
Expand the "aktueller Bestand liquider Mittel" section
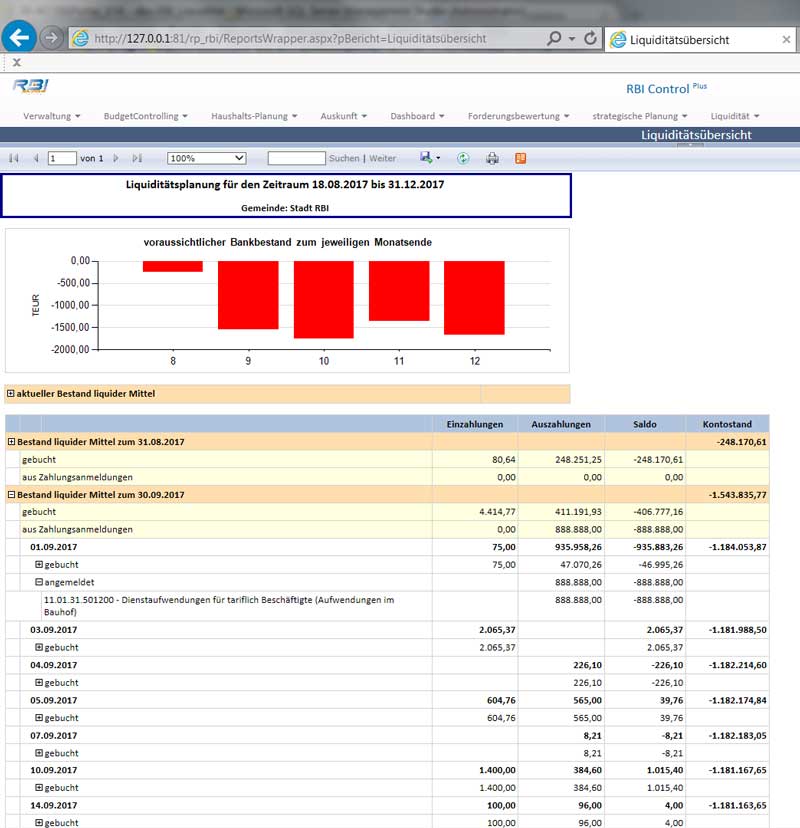[10, 393]
